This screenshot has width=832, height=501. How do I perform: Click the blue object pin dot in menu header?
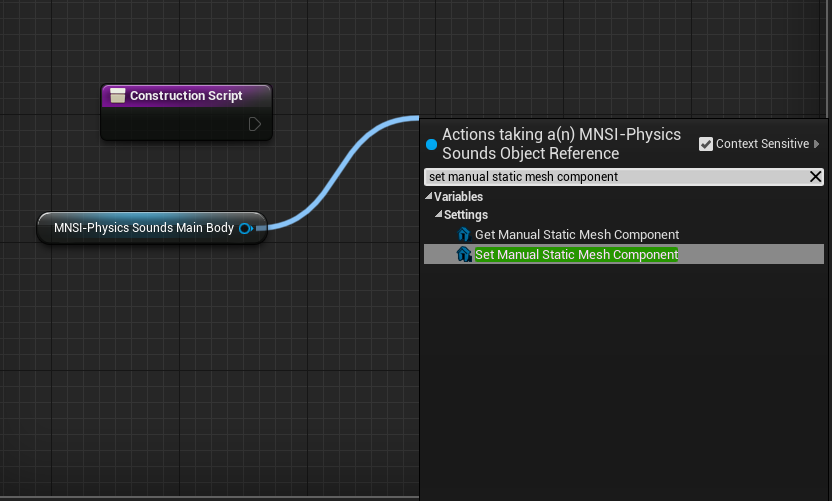[431, 145]
